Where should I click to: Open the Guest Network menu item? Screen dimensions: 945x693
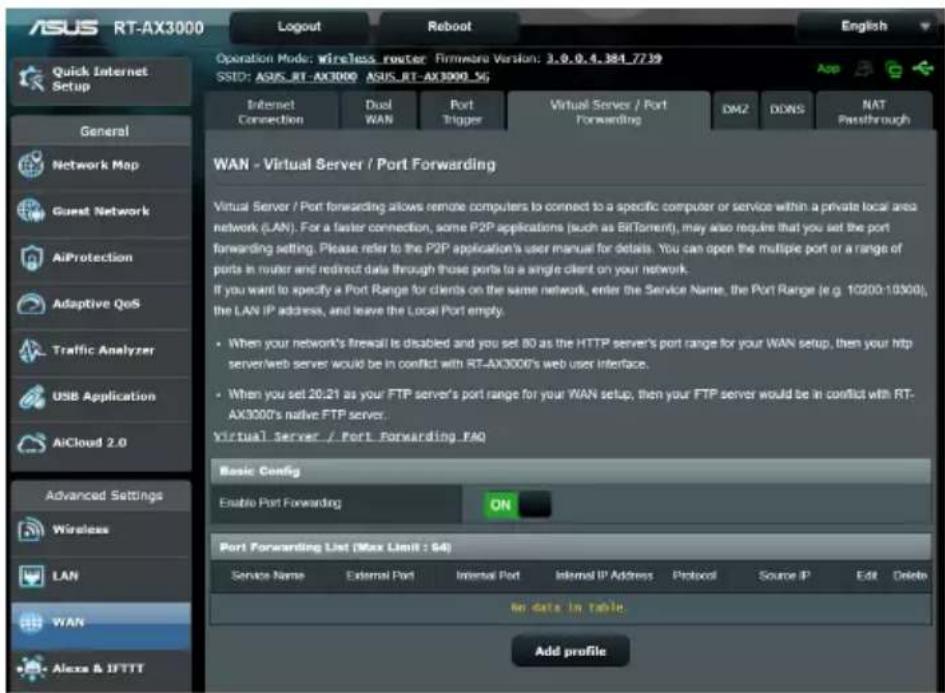coord(101,211)
